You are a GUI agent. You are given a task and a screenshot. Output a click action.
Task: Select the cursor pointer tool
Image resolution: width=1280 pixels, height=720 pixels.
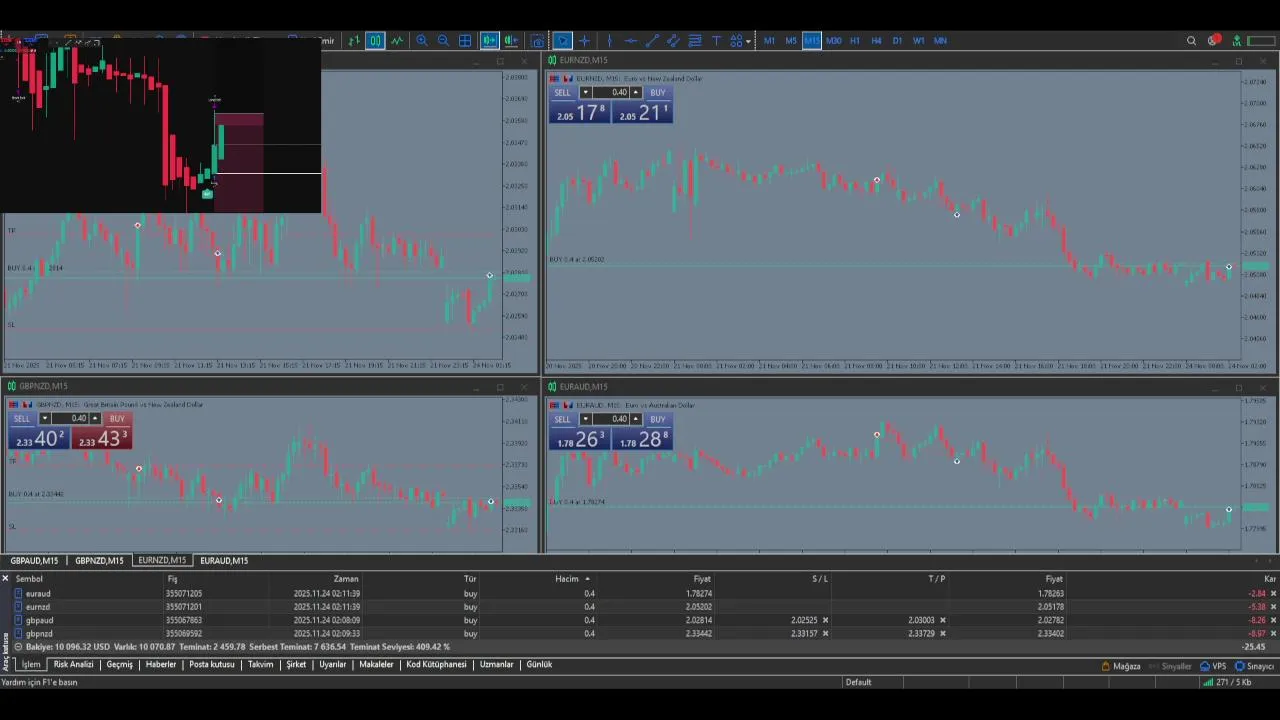click(x=563, y=41)
